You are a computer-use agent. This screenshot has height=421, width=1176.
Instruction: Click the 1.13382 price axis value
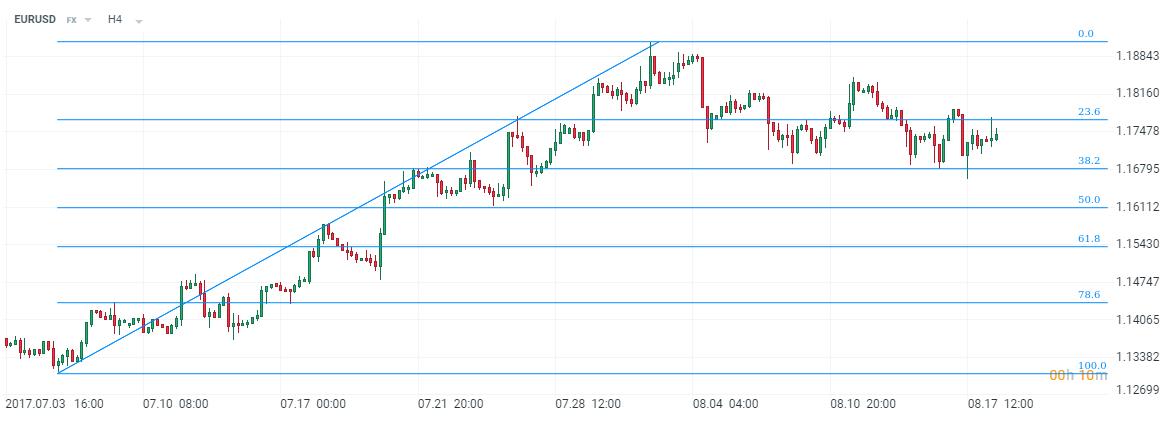pos(1138,356)
